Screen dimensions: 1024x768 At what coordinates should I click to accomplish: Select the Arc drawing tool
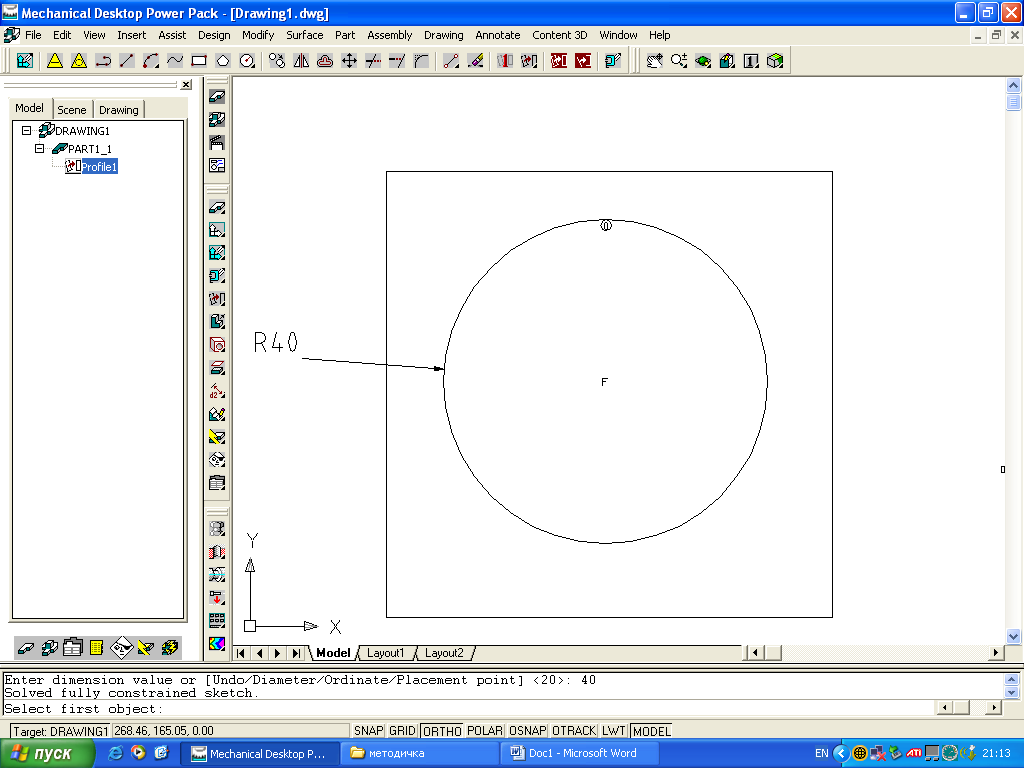tap(151, 61)
